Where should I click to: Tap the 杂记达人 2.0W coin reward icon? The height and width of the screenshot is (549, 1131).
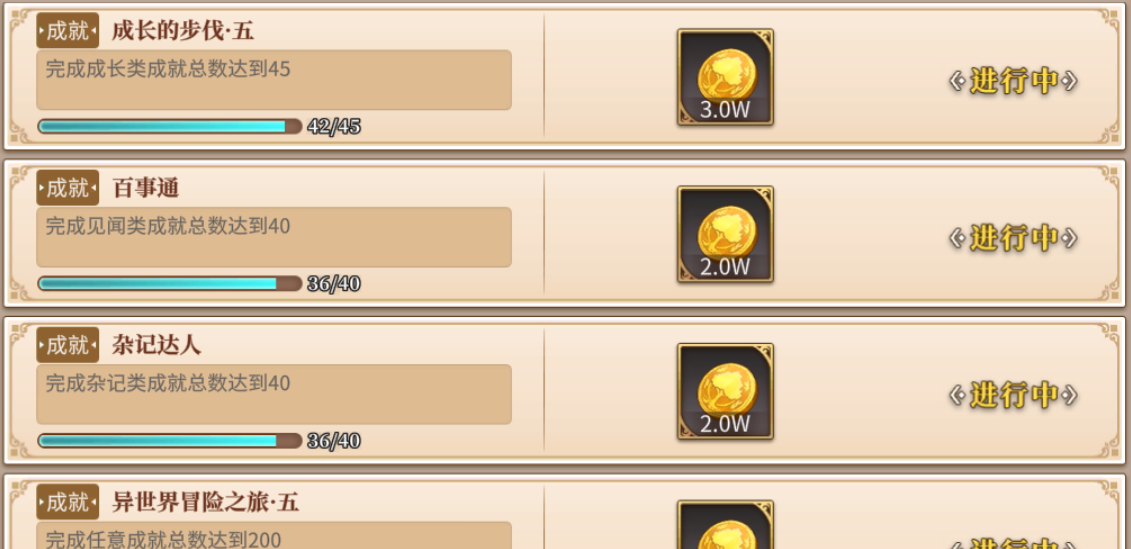click(725, 392)
